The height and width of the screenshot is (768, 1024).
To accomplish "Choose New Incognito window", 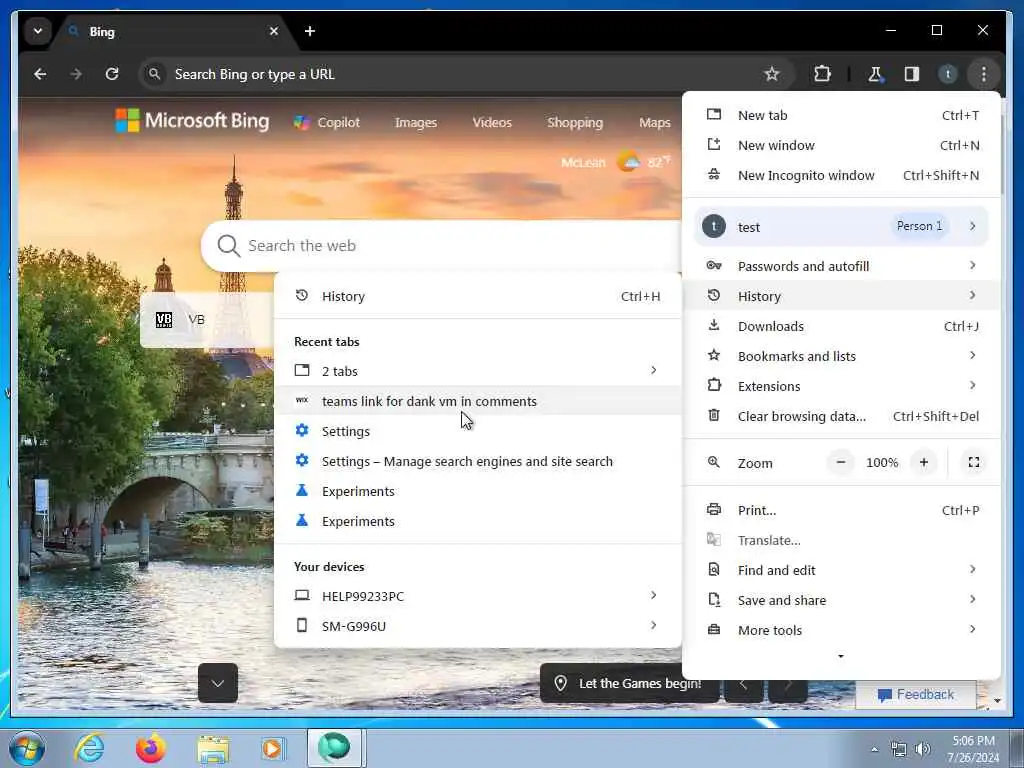I will (841, 176).
